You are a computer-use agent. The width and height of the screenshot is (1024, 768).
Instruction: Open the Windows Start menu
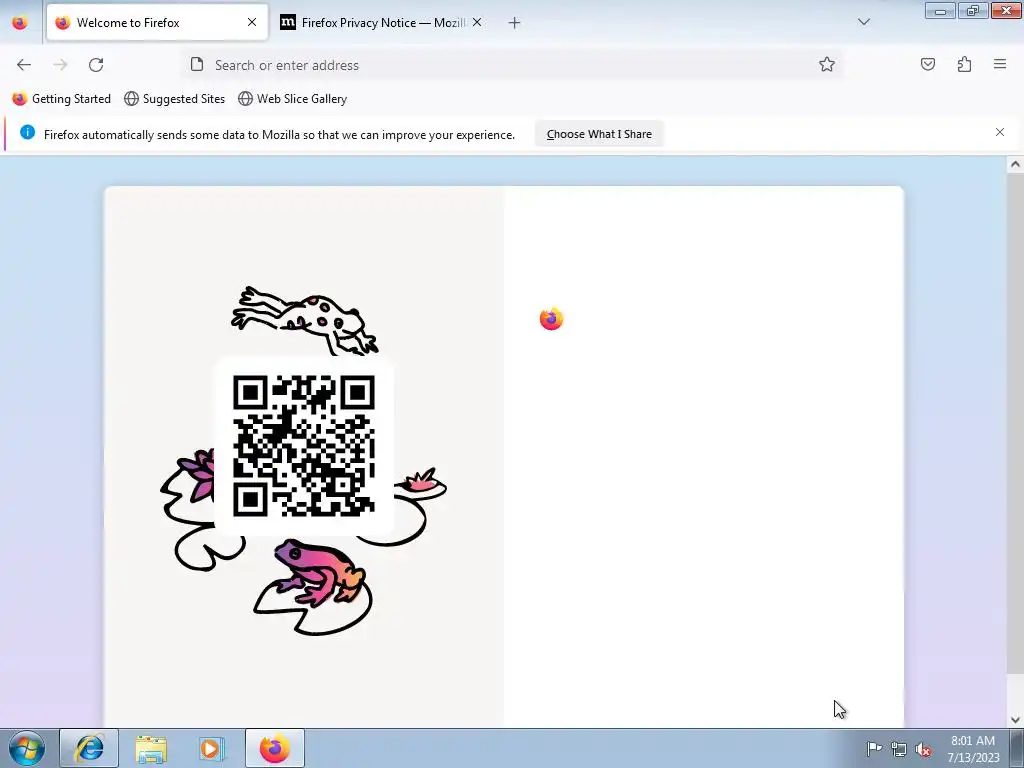(27, 748)
